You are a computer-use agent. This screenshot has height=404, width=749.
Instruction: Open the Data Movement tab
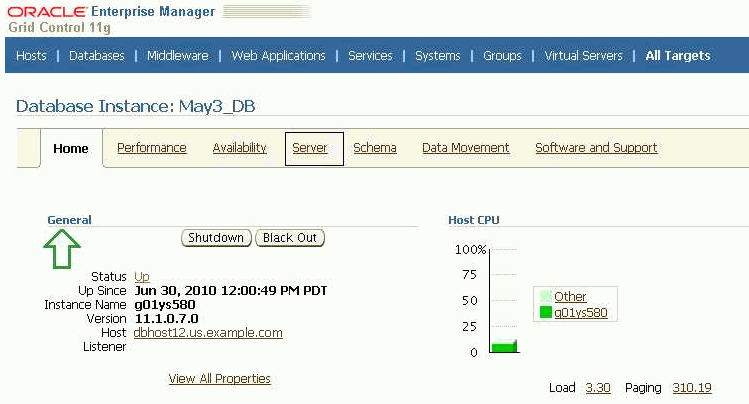[x=466, y=148]
